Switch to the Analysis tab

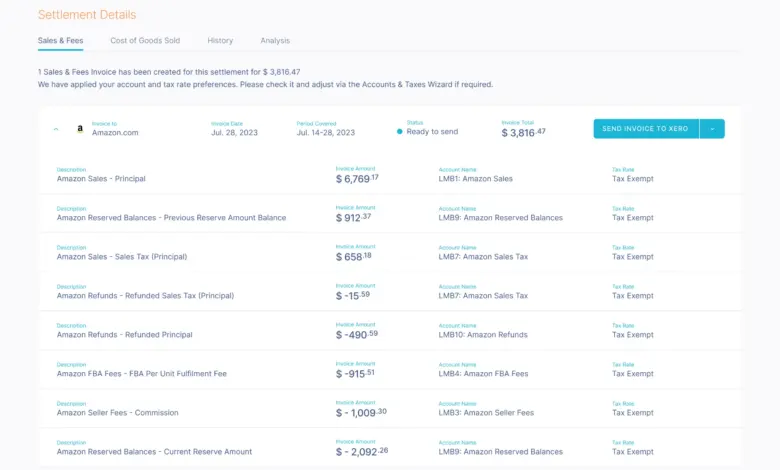(275, 41)
